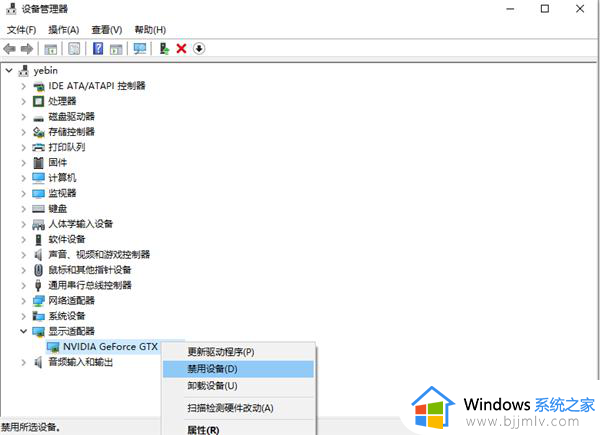Click the audio inputs (音频输入和输出) speaker icon
Viewport: 600px width, 435px height.
click(x=38, y=362)
